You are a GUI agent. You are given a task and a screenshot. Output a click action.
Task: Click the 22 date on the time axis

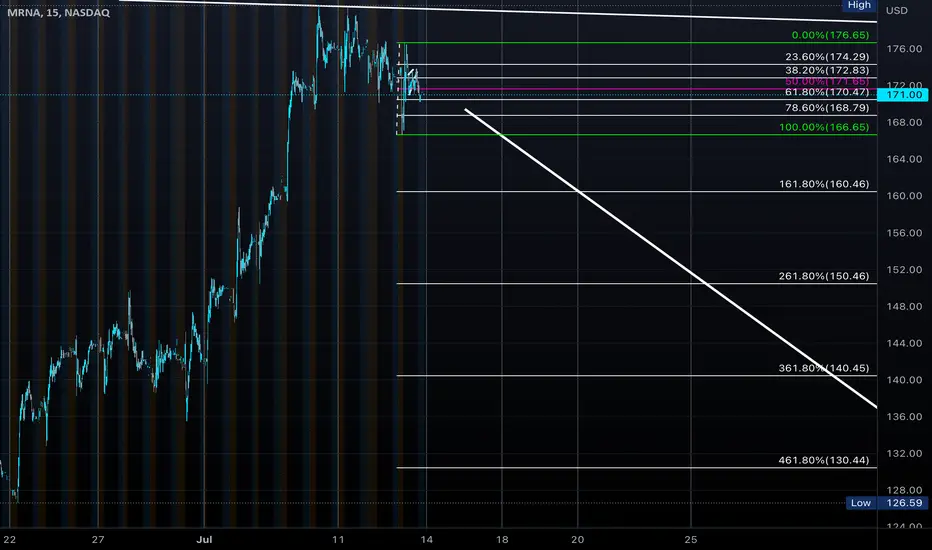click(10, 540)
